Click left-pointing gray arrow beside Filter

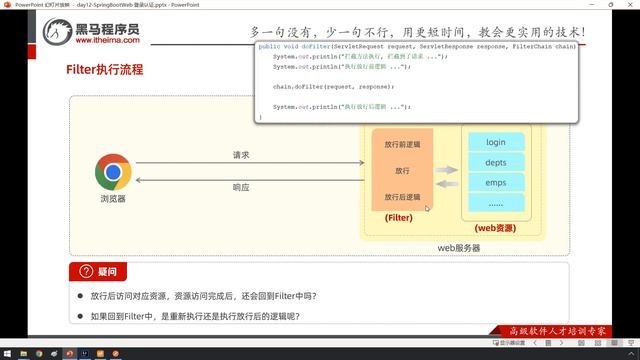[x=447, y=184]
